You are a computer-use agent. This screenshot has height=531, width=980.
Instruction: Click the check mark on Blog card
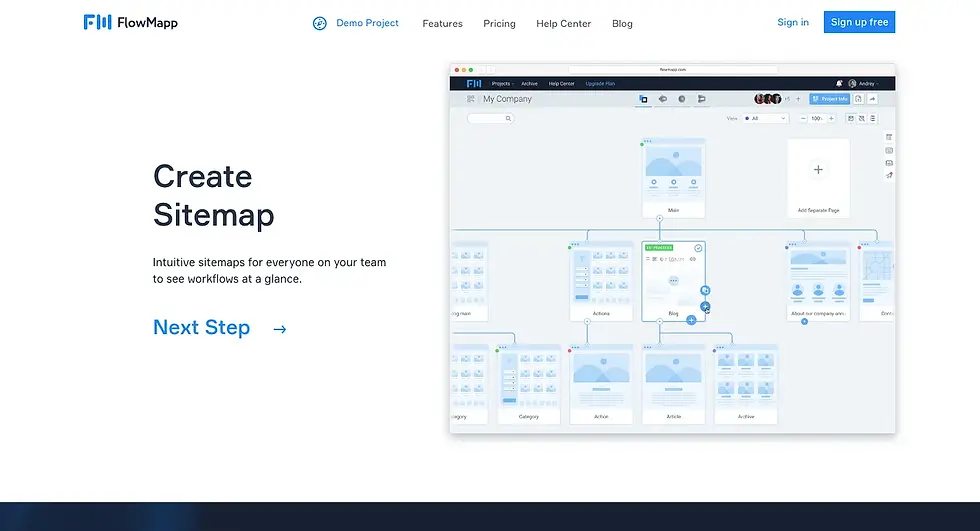point(698,248)
